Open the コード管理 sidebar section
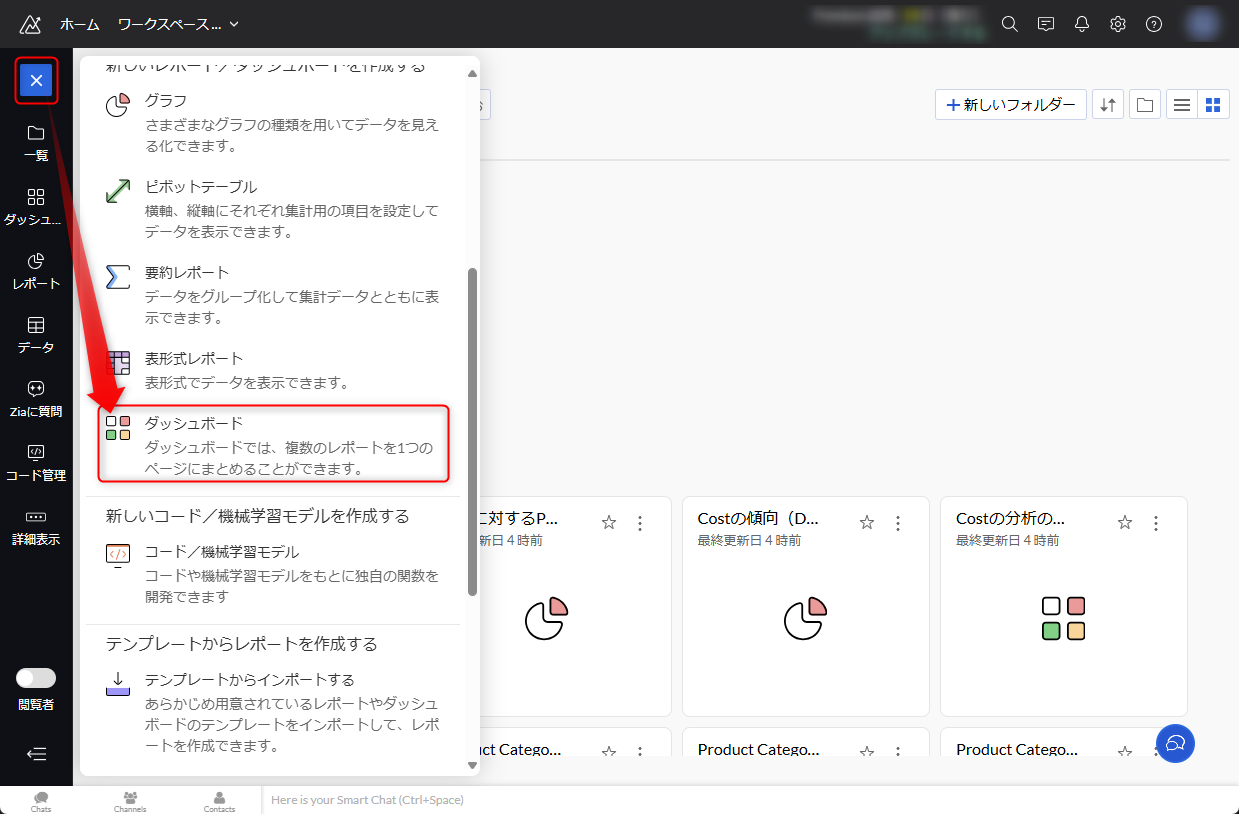This screenshot has height=814, width=1239. point(35,461)
